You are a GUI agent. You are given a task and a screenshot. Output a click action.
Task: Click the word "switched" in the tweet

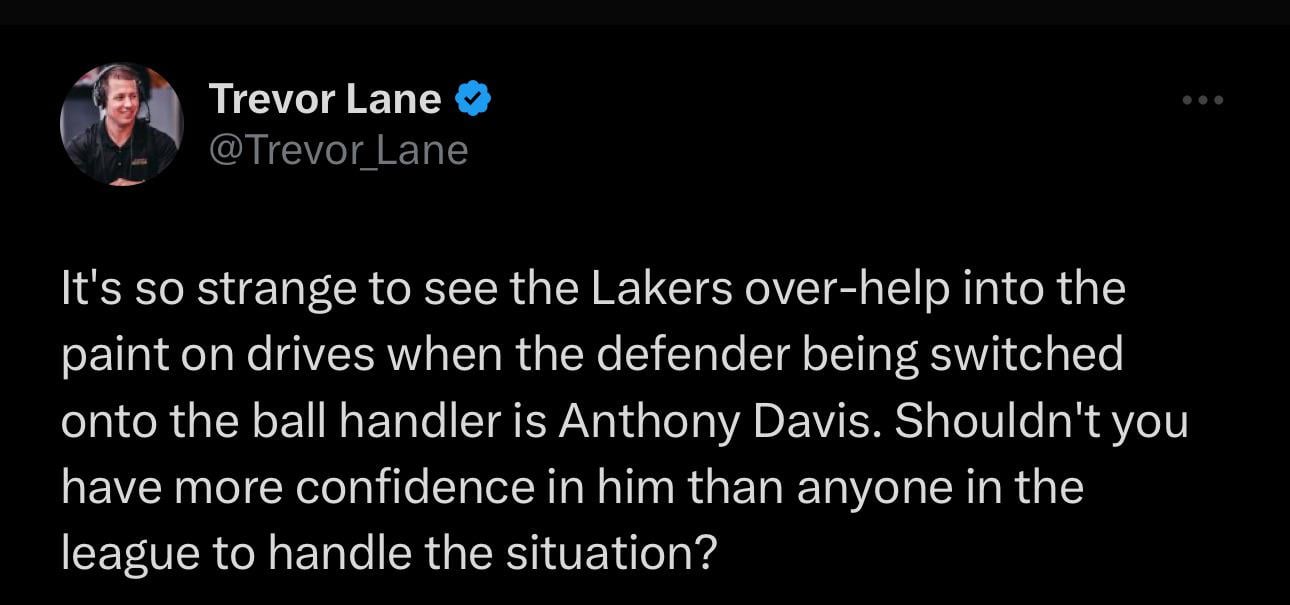[1026, 356]
